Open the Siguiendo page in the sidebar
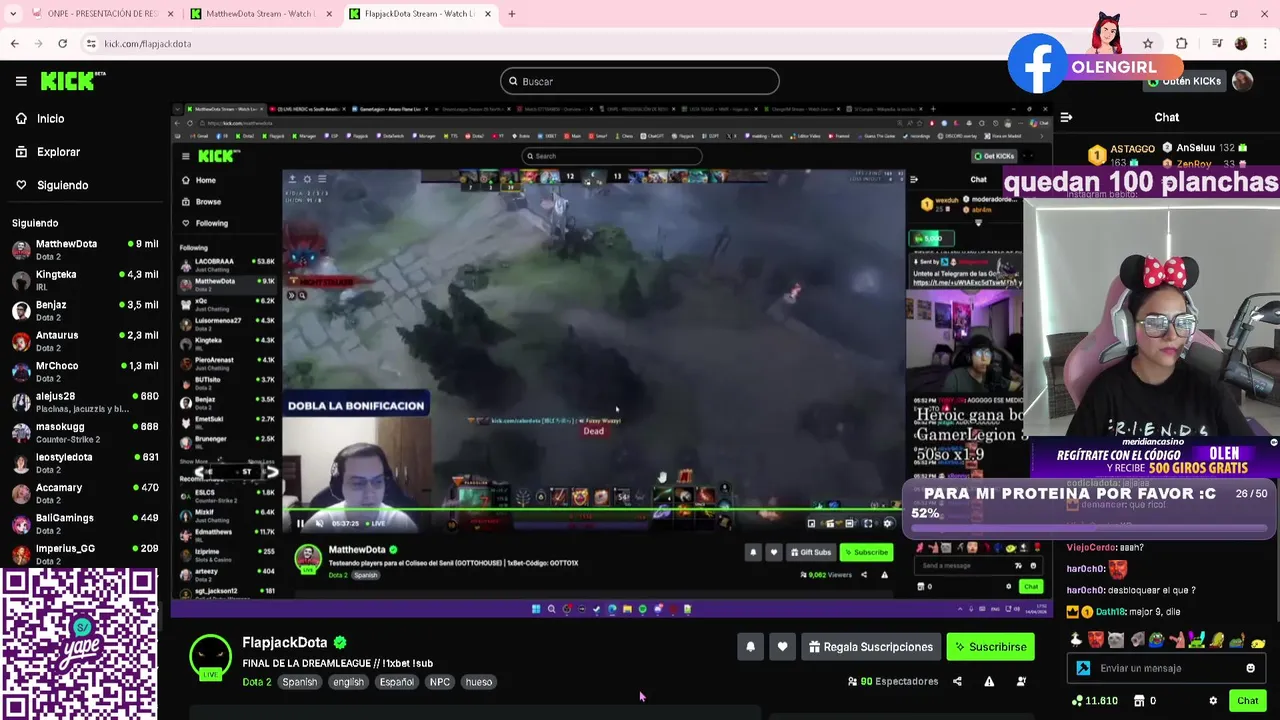Image resolution: width=1280 pixels, height=720 pixels. point(62,185)
